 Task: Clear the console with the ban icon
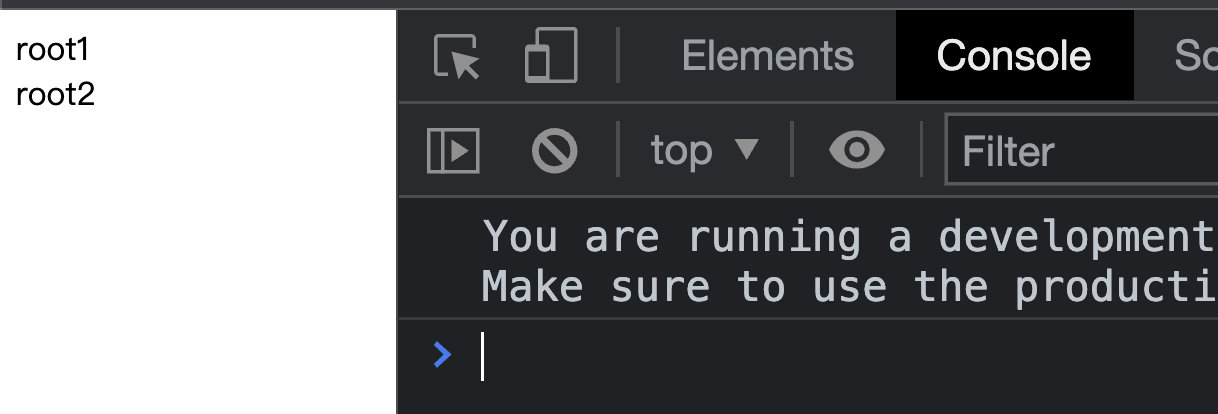[555, 151]
